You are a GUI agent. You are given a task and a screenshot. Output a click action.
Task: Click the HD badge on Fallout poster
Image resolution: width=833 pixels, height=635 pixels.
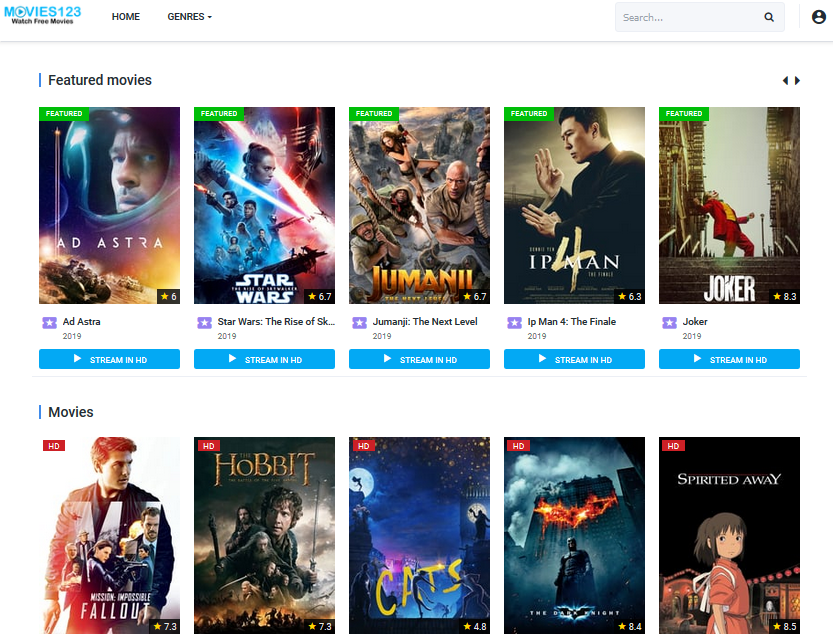(x=54, y=446)
